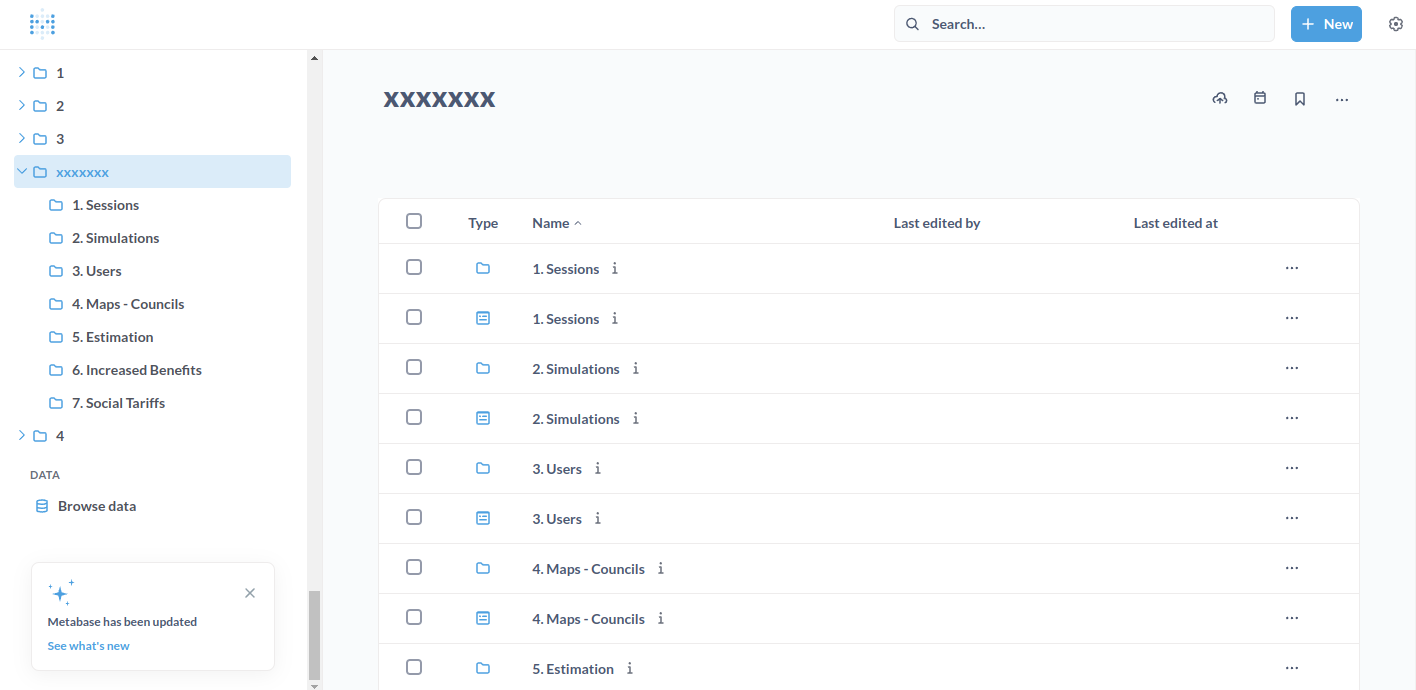This screenshot has width=1416, height=690.
Task: Collapse the xxxxxxx collection in the sidebar
Action: click(21, 171)
